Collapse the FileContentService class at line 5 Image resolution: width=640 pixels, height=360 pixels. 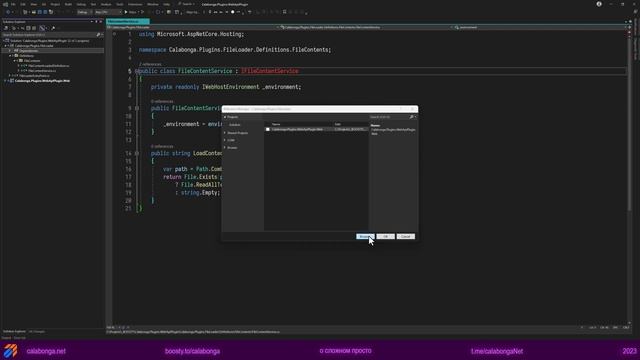tap(136, 71)
